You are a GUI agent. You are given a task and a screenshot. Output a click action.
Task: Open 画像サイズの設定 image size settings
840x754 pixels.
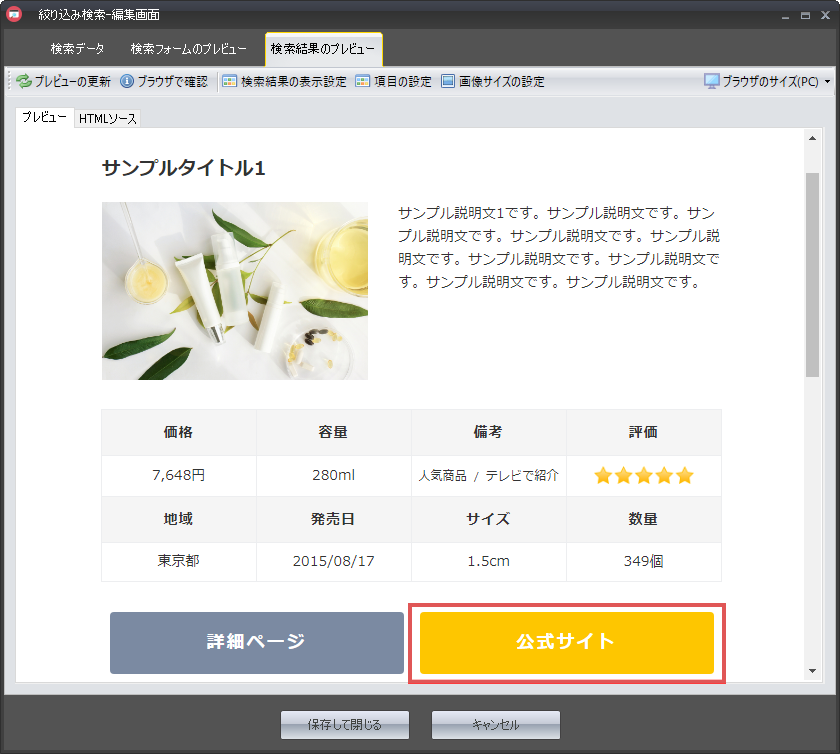(493, 82)
